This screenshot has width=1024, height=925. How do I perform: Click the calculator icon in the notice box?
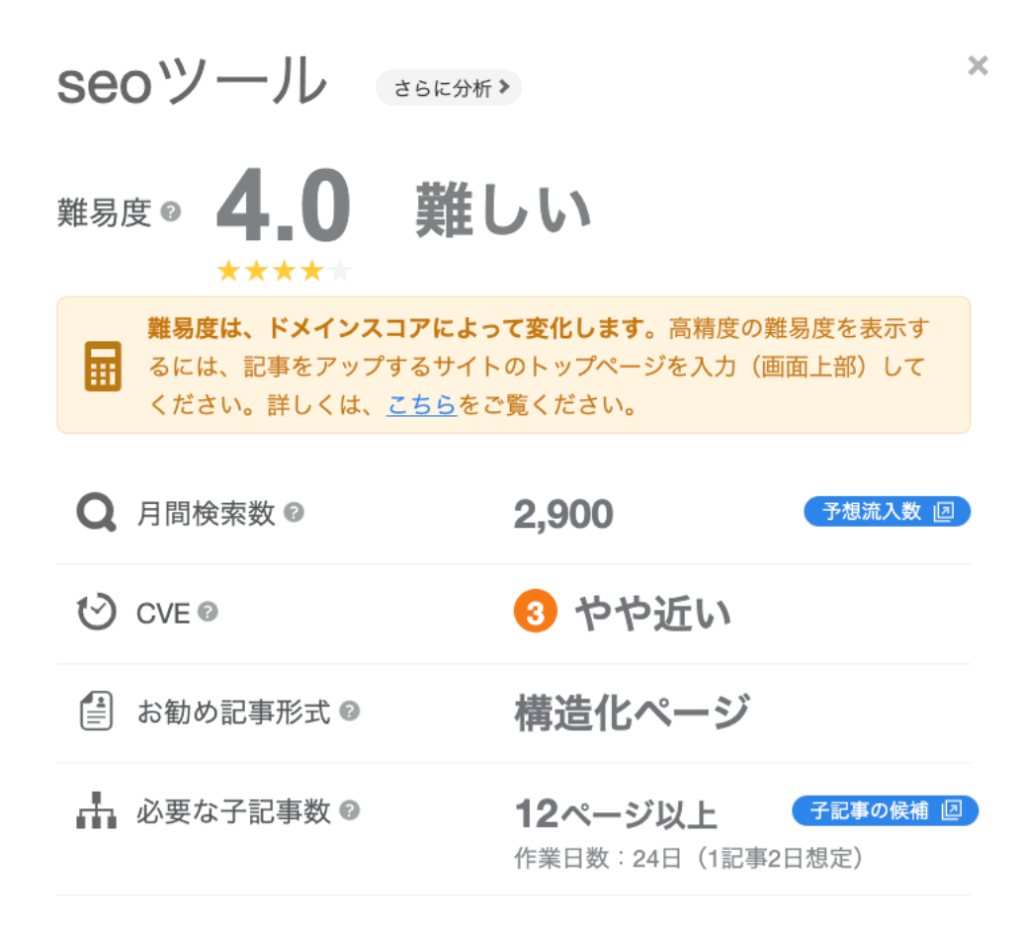click(x=103, y=365)
